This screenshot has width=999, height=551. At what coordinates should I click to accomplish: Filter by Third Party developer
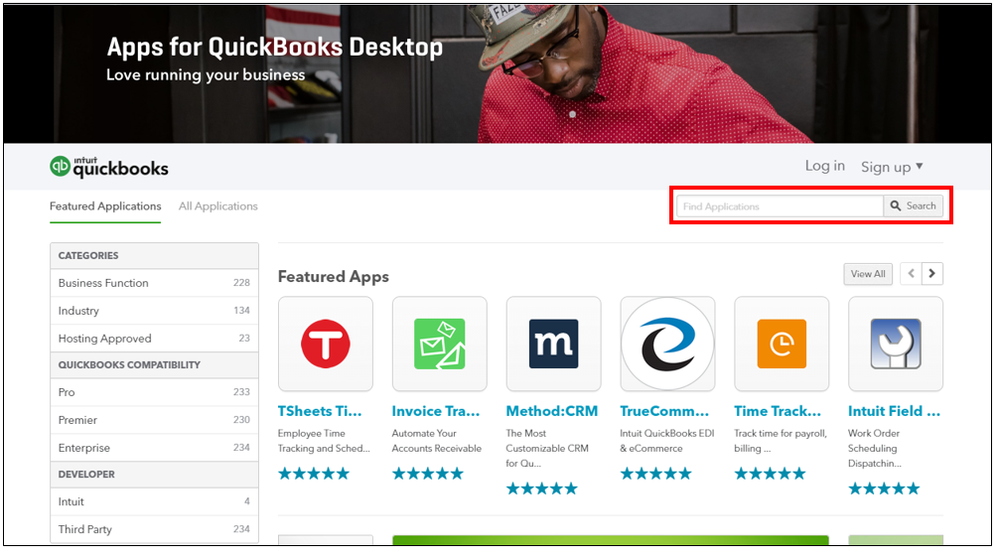tap(154, 529)
